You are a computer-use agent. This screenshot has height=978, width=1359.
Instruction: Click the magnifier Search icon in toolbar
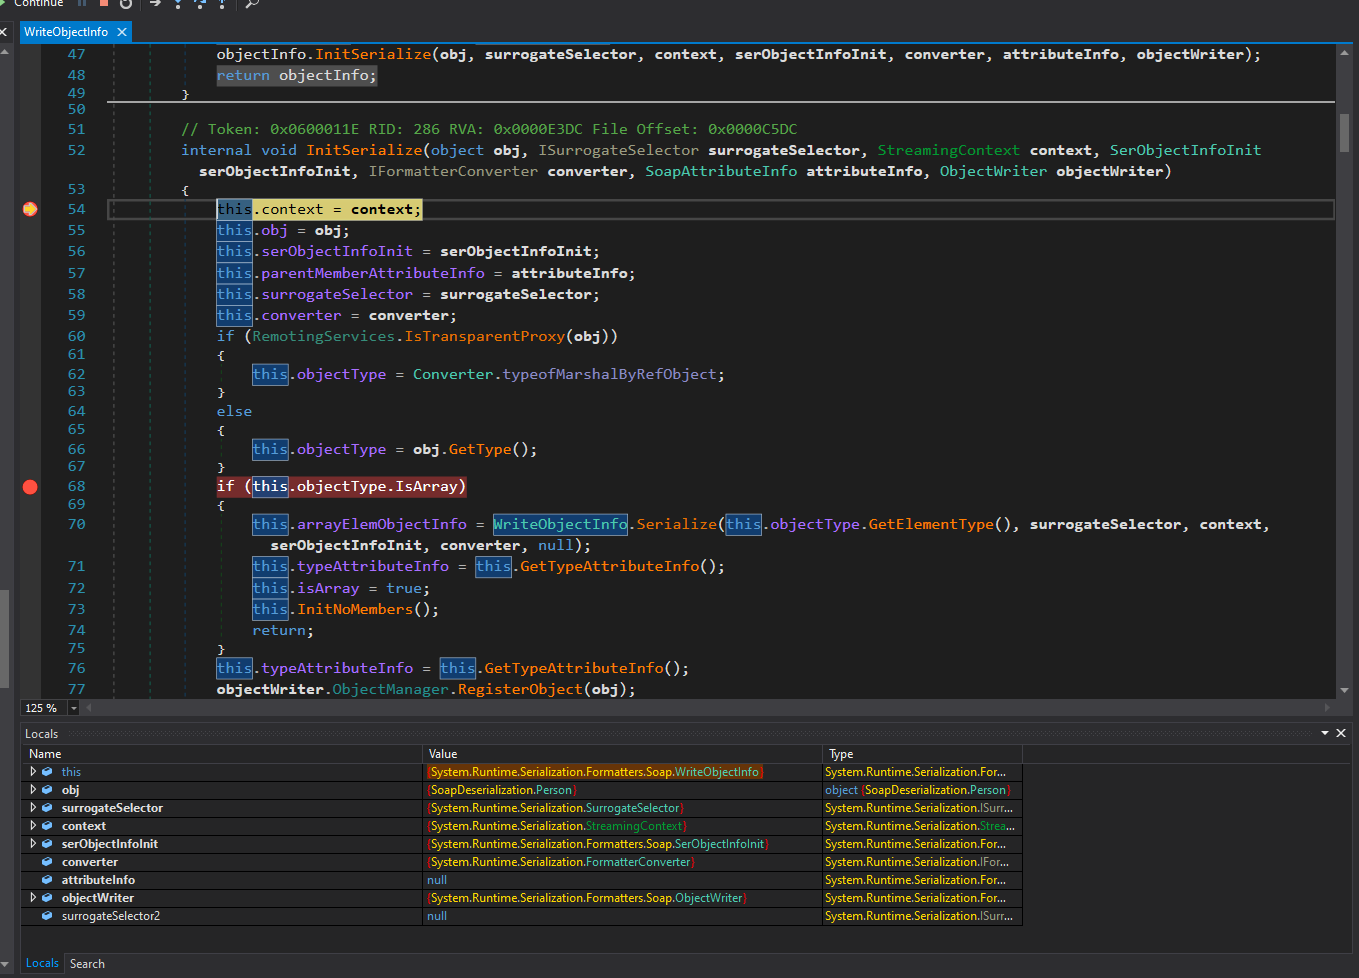tap(252, 4)
